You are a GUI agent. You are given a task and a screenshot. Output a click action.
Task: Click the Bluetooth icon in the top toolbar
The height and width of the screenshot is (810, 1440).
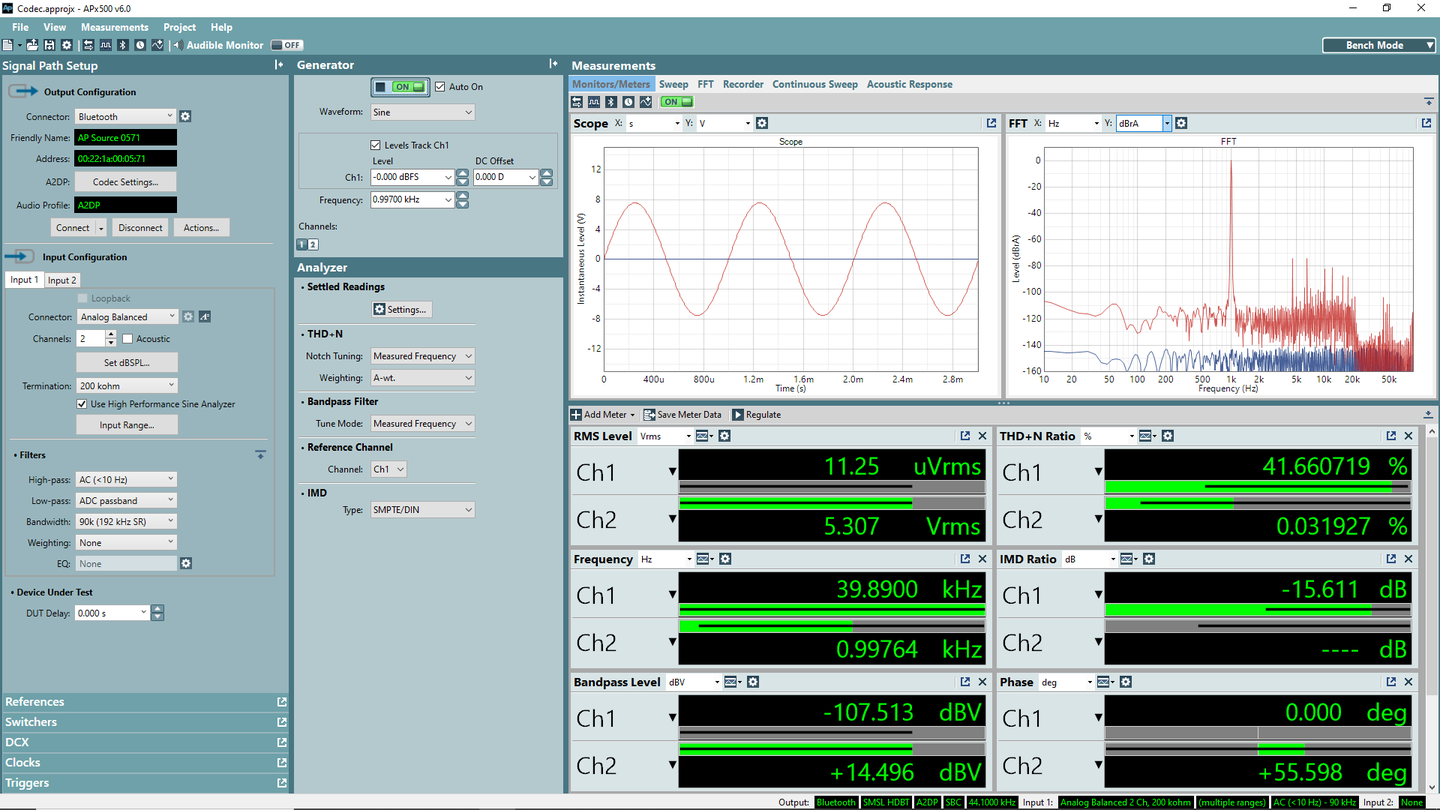tap(123, 45)
